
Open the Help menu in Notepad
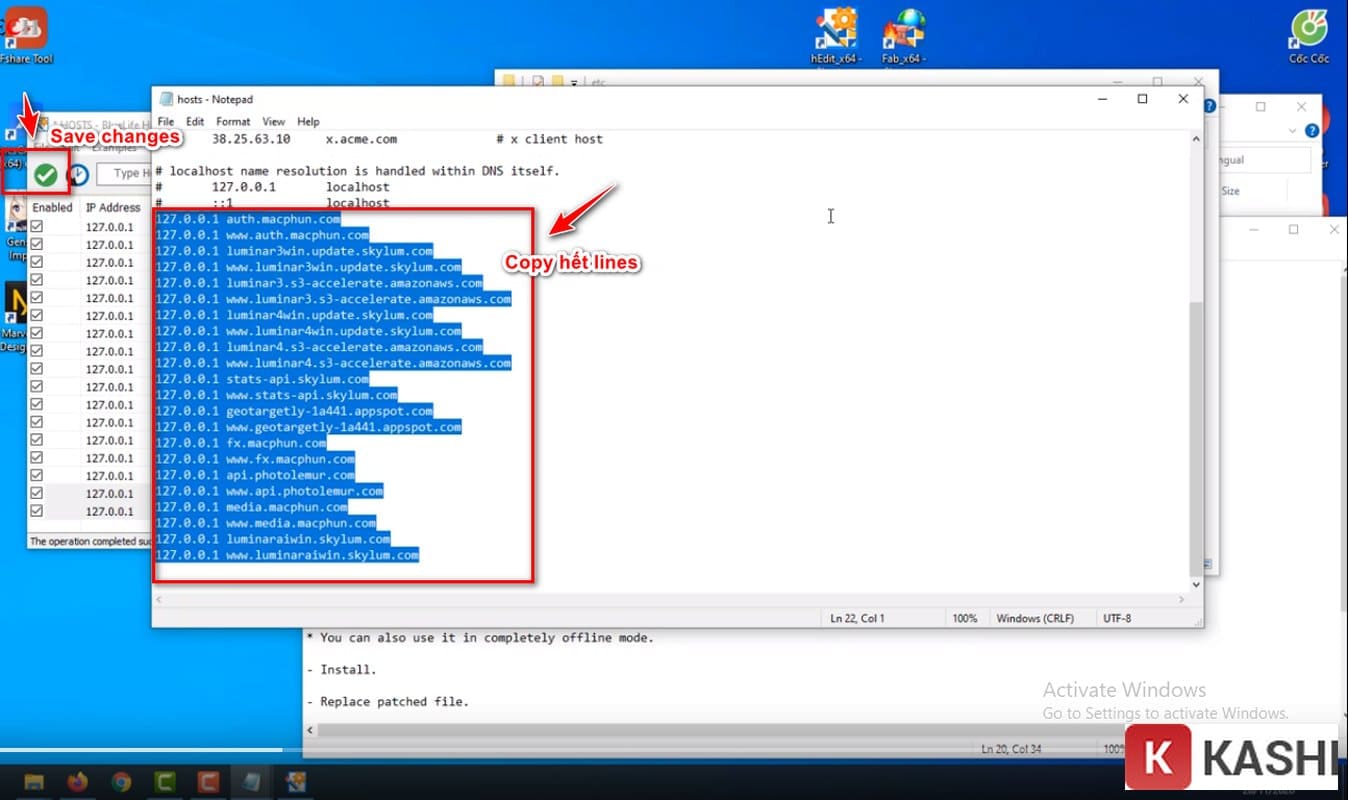[x=308, y=121]
